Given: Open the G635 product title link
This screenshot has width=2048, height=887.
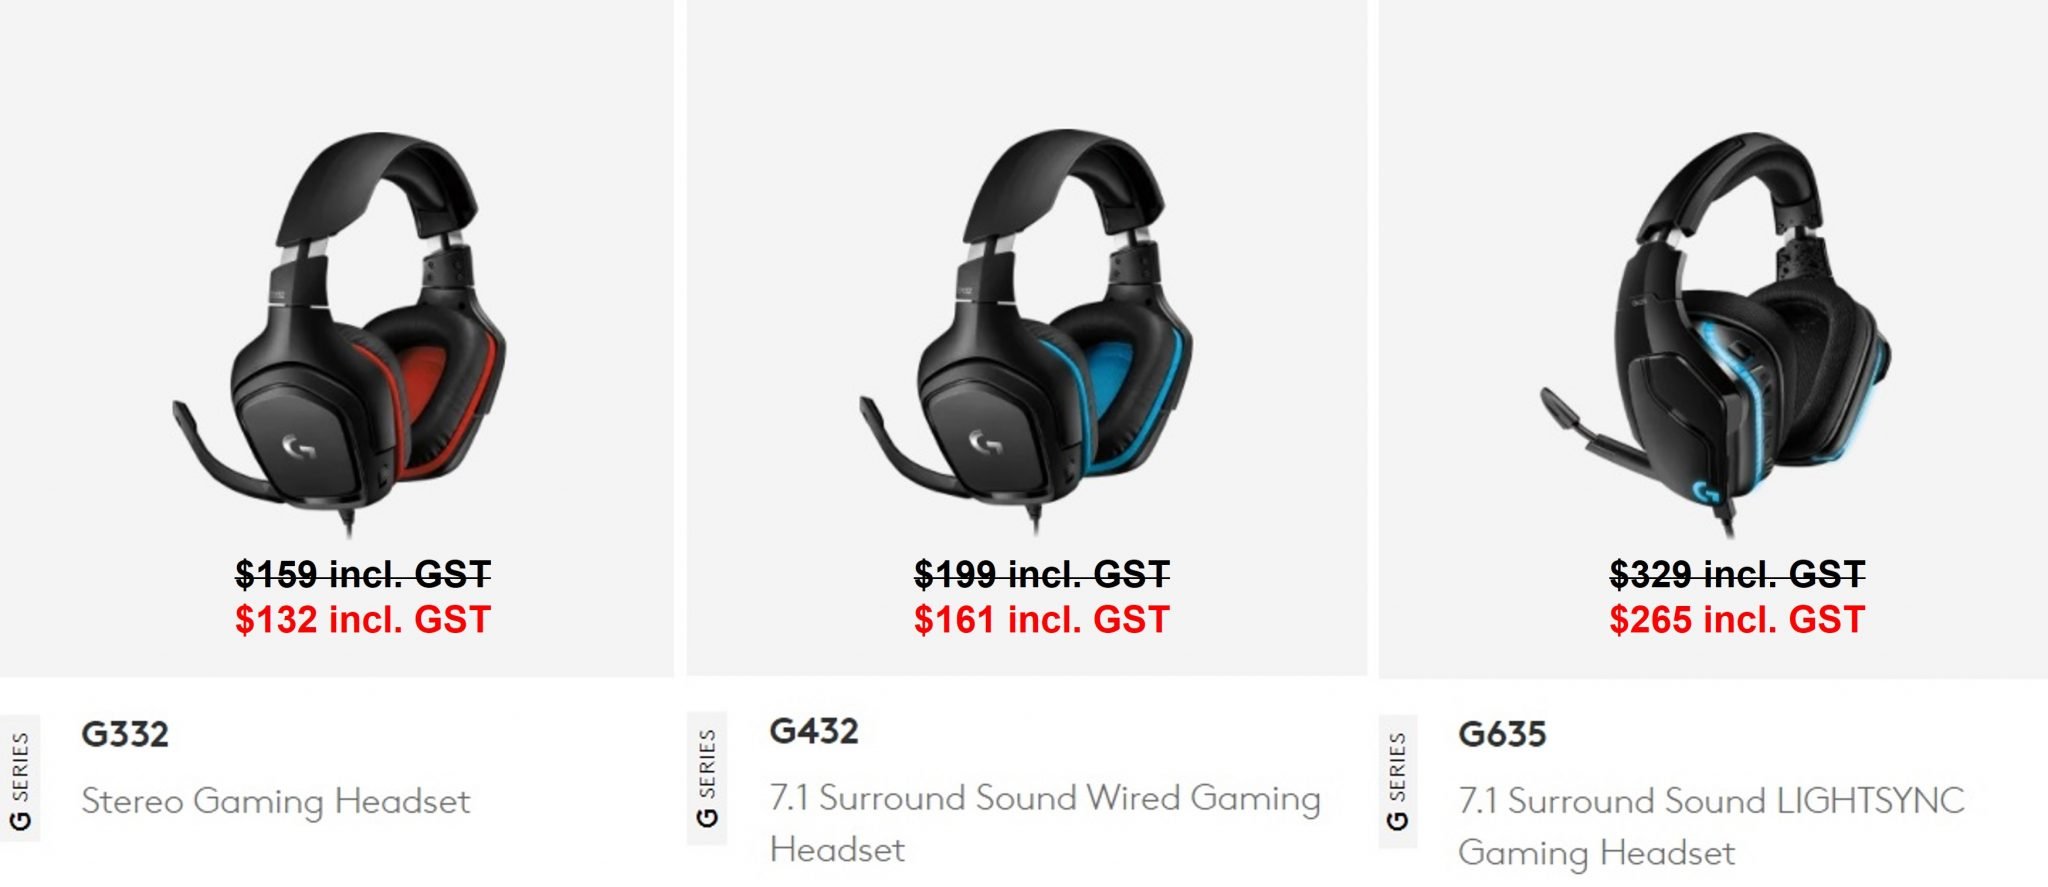Looking at the screenshot, I should point(1502,734).
